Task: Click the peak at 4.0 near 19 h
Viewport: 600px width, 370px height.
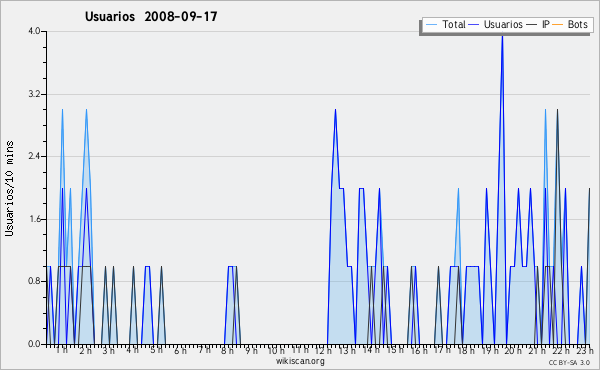Action: coord(502,36)
